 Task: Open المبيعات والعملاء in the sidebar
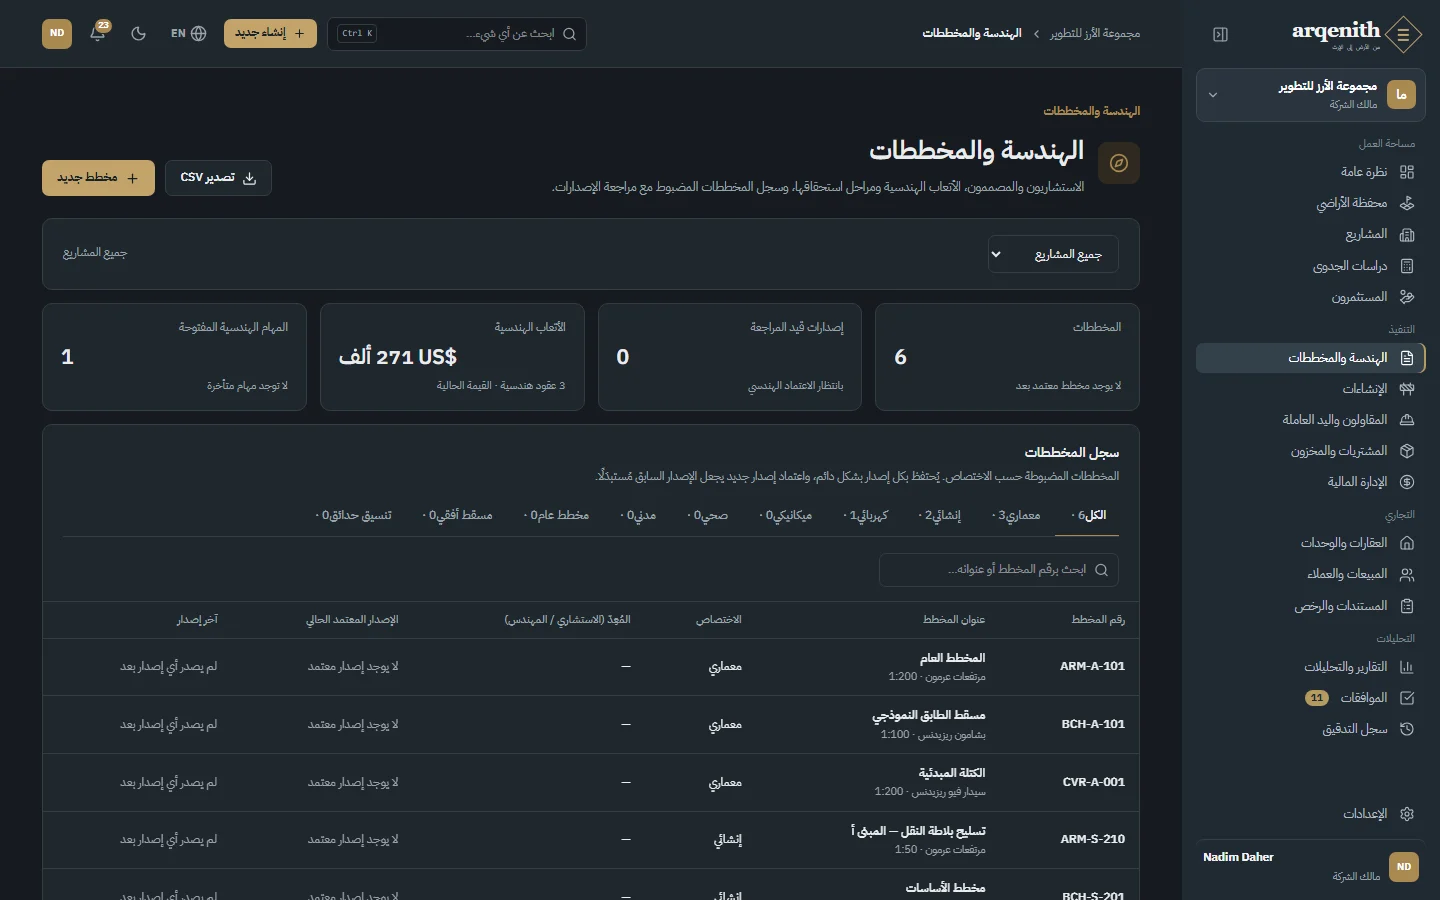1310,574
